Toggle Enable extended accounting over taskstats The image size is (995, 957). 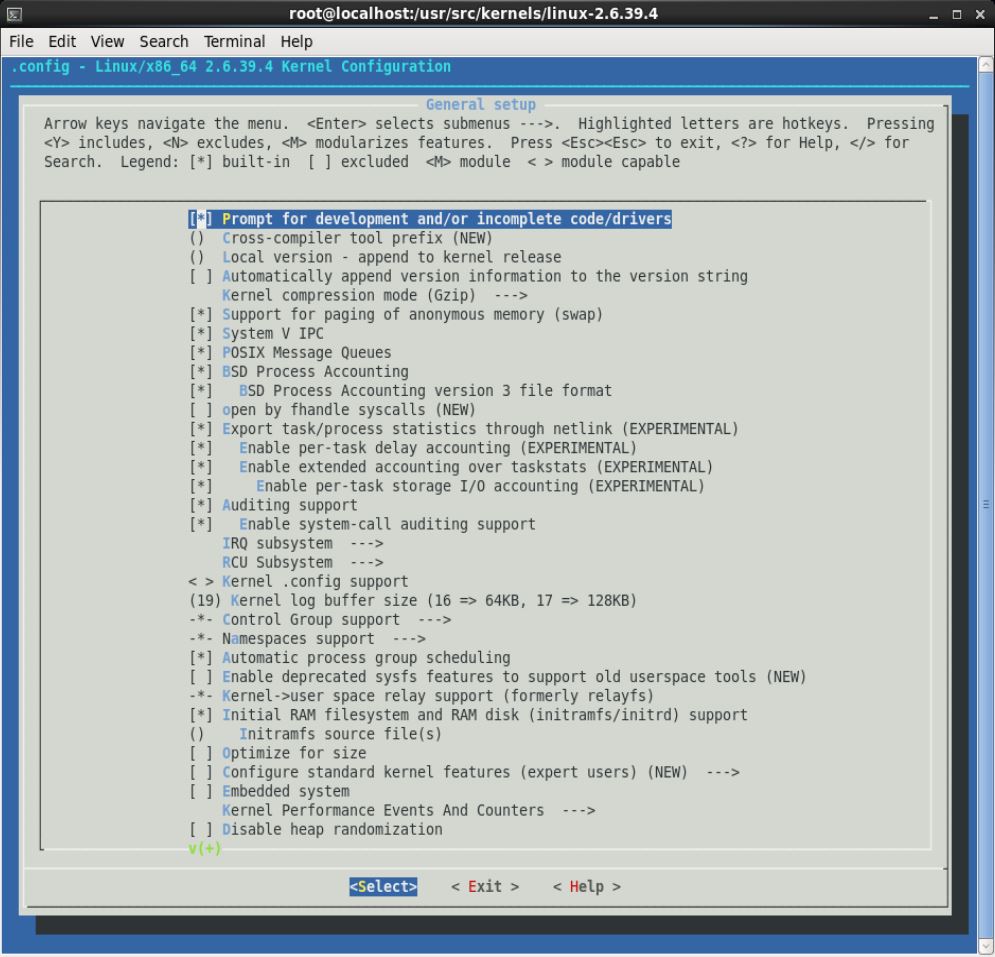click(451, 466)
